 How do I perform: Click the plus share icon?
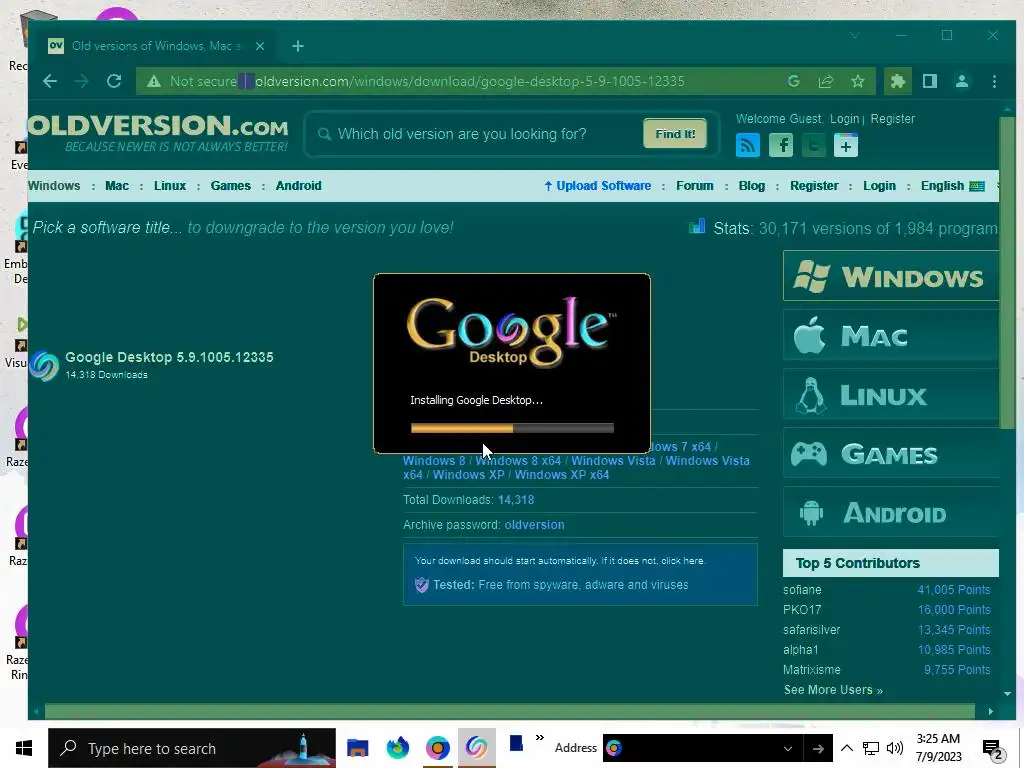point(846,145)
